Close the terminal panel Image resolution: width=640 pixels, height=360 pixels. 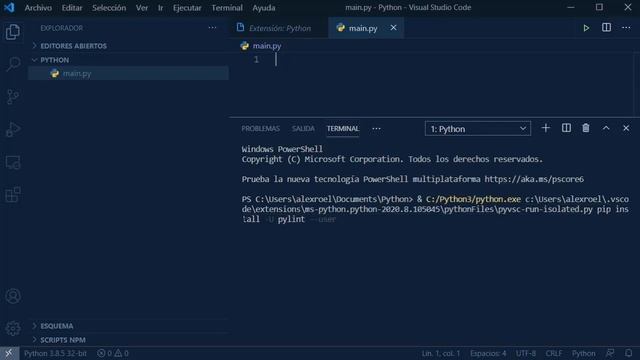[x=626, y=128]
